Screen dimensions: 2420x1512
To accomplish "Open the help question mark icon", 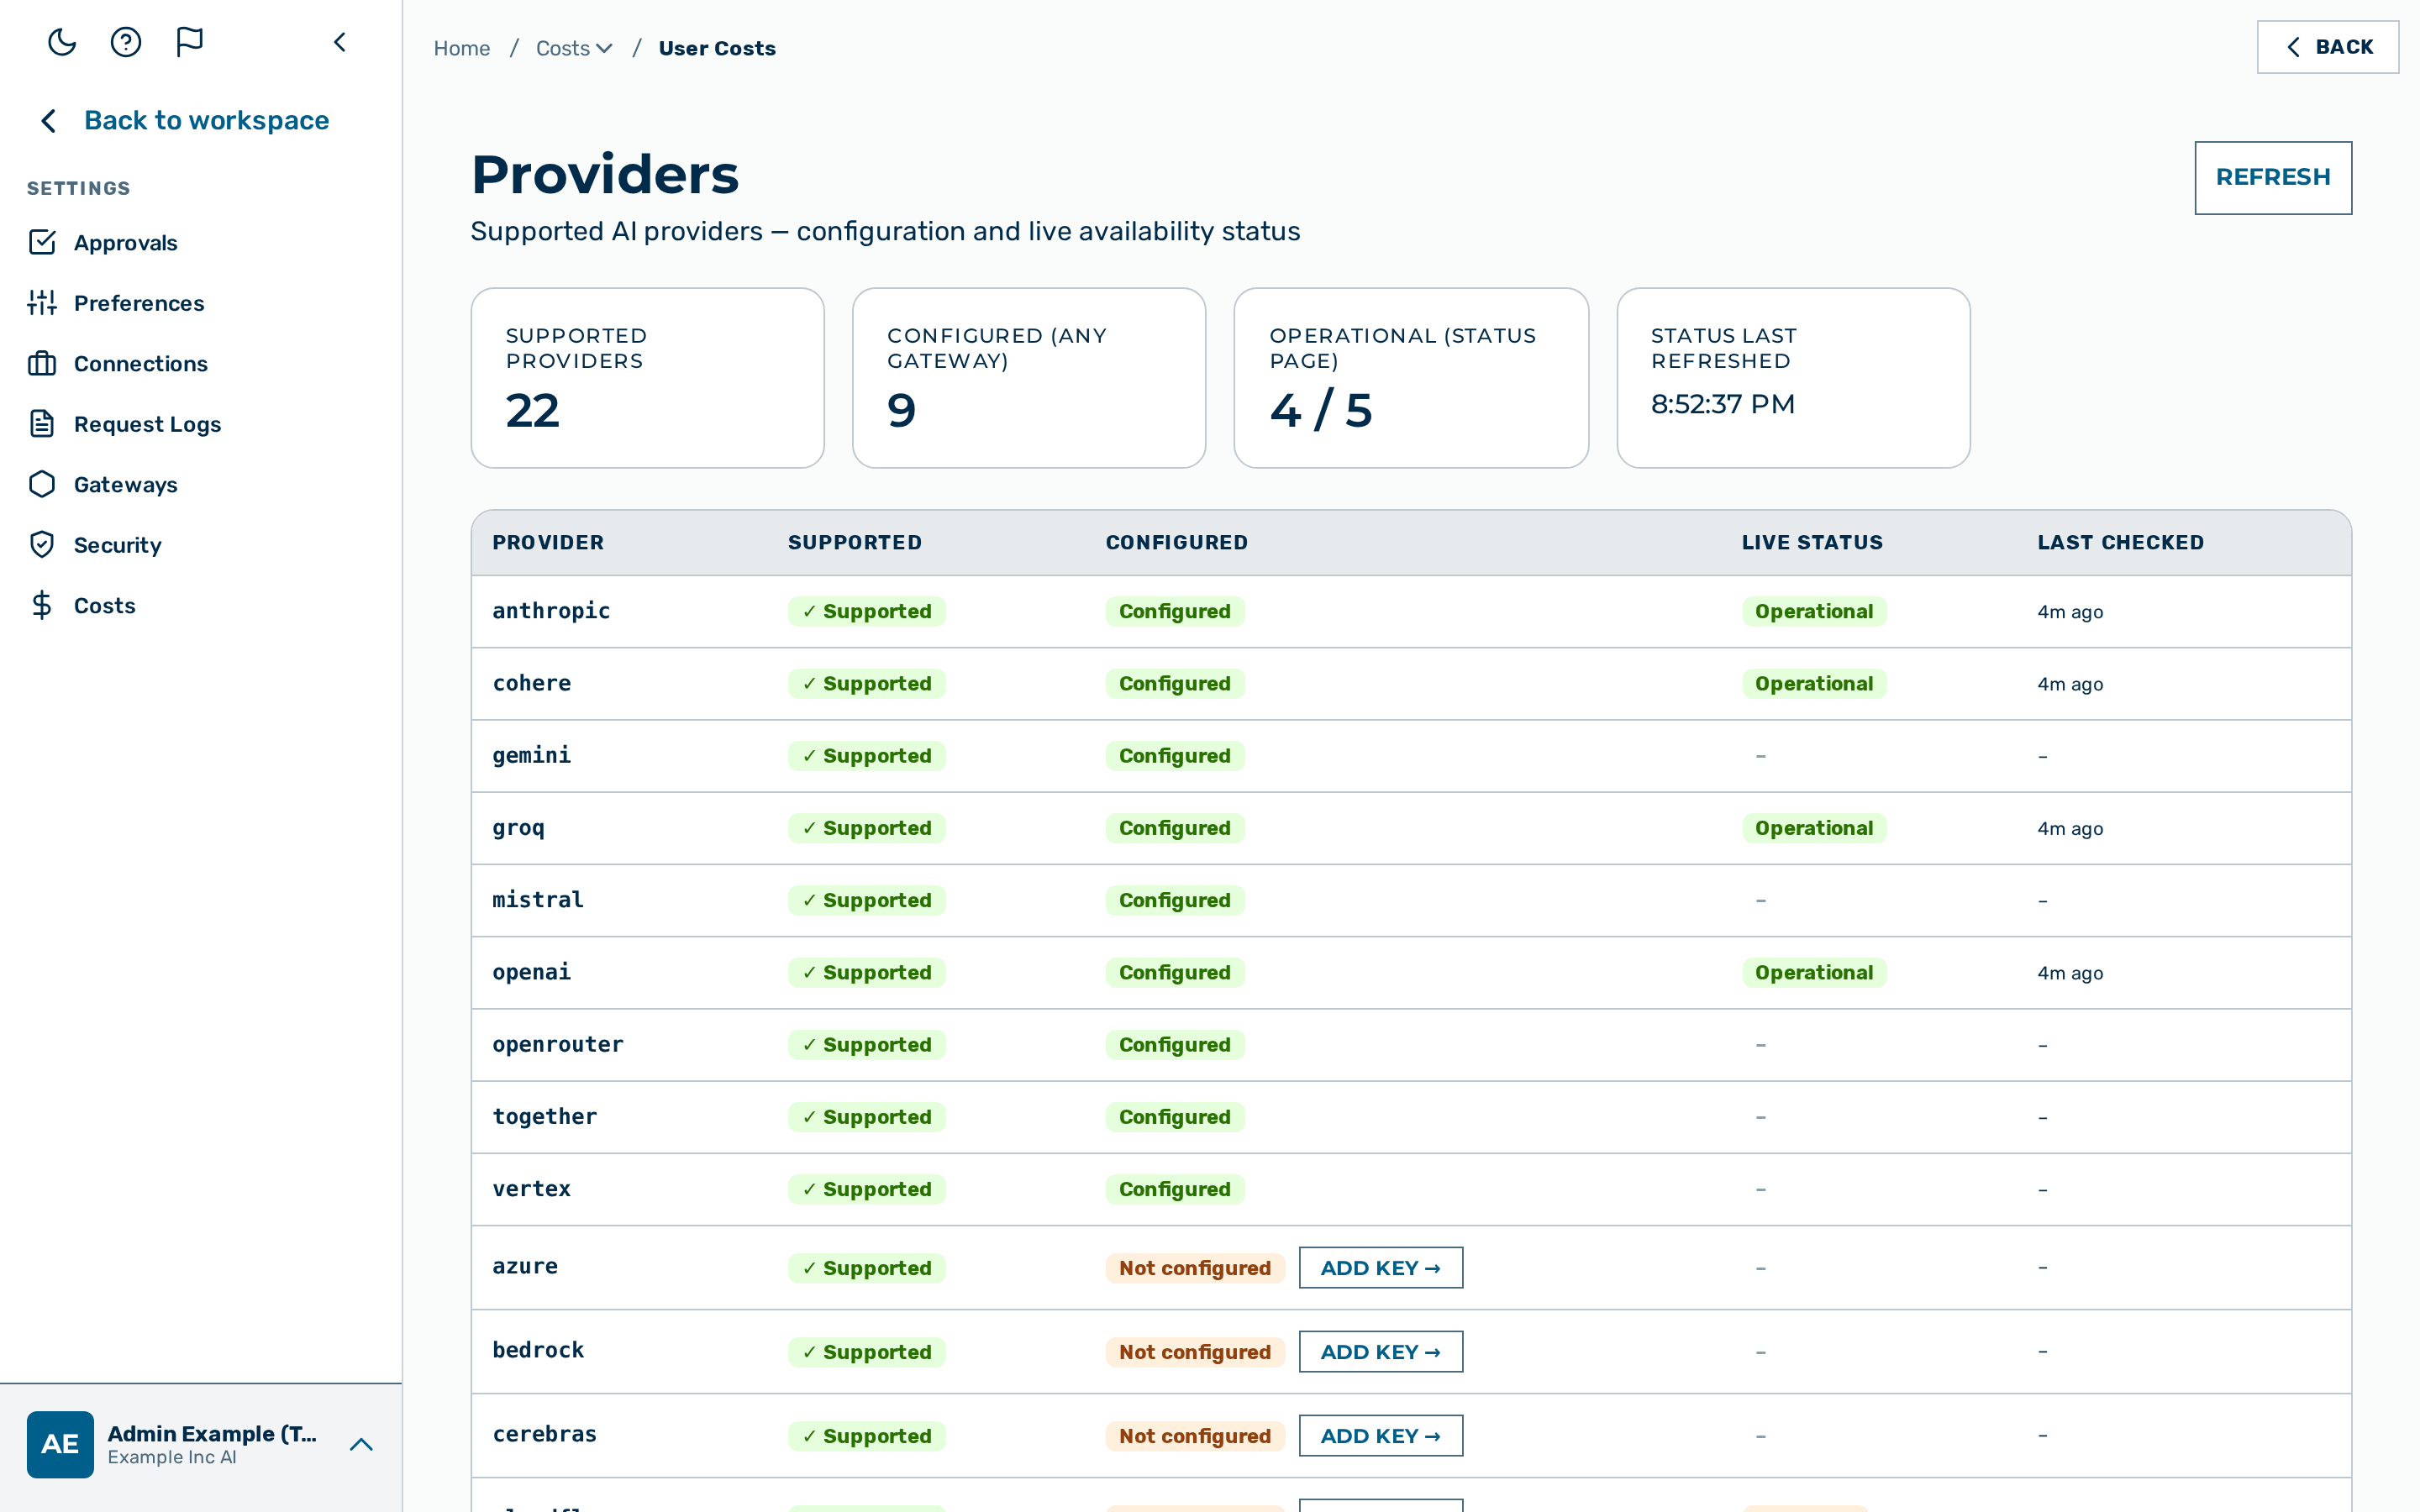I will pos(126,42).
